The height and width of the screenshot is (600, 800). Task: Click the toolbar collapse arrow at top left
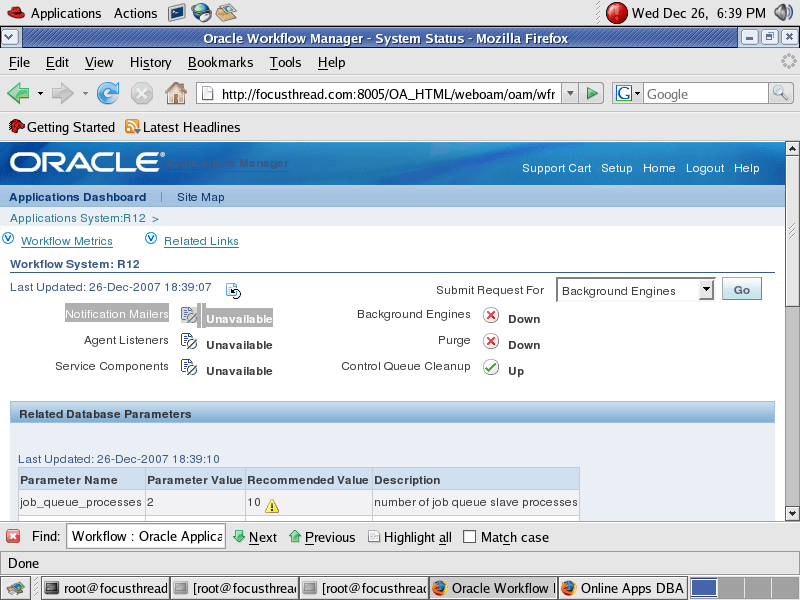10,36
